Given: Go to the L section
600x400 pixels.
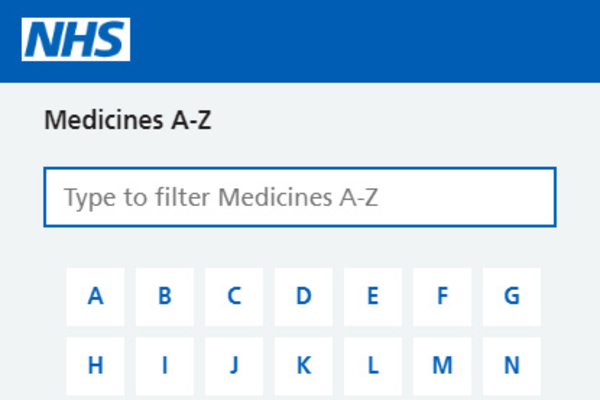Looking at the screenshot, I should (x=372, y=366).
